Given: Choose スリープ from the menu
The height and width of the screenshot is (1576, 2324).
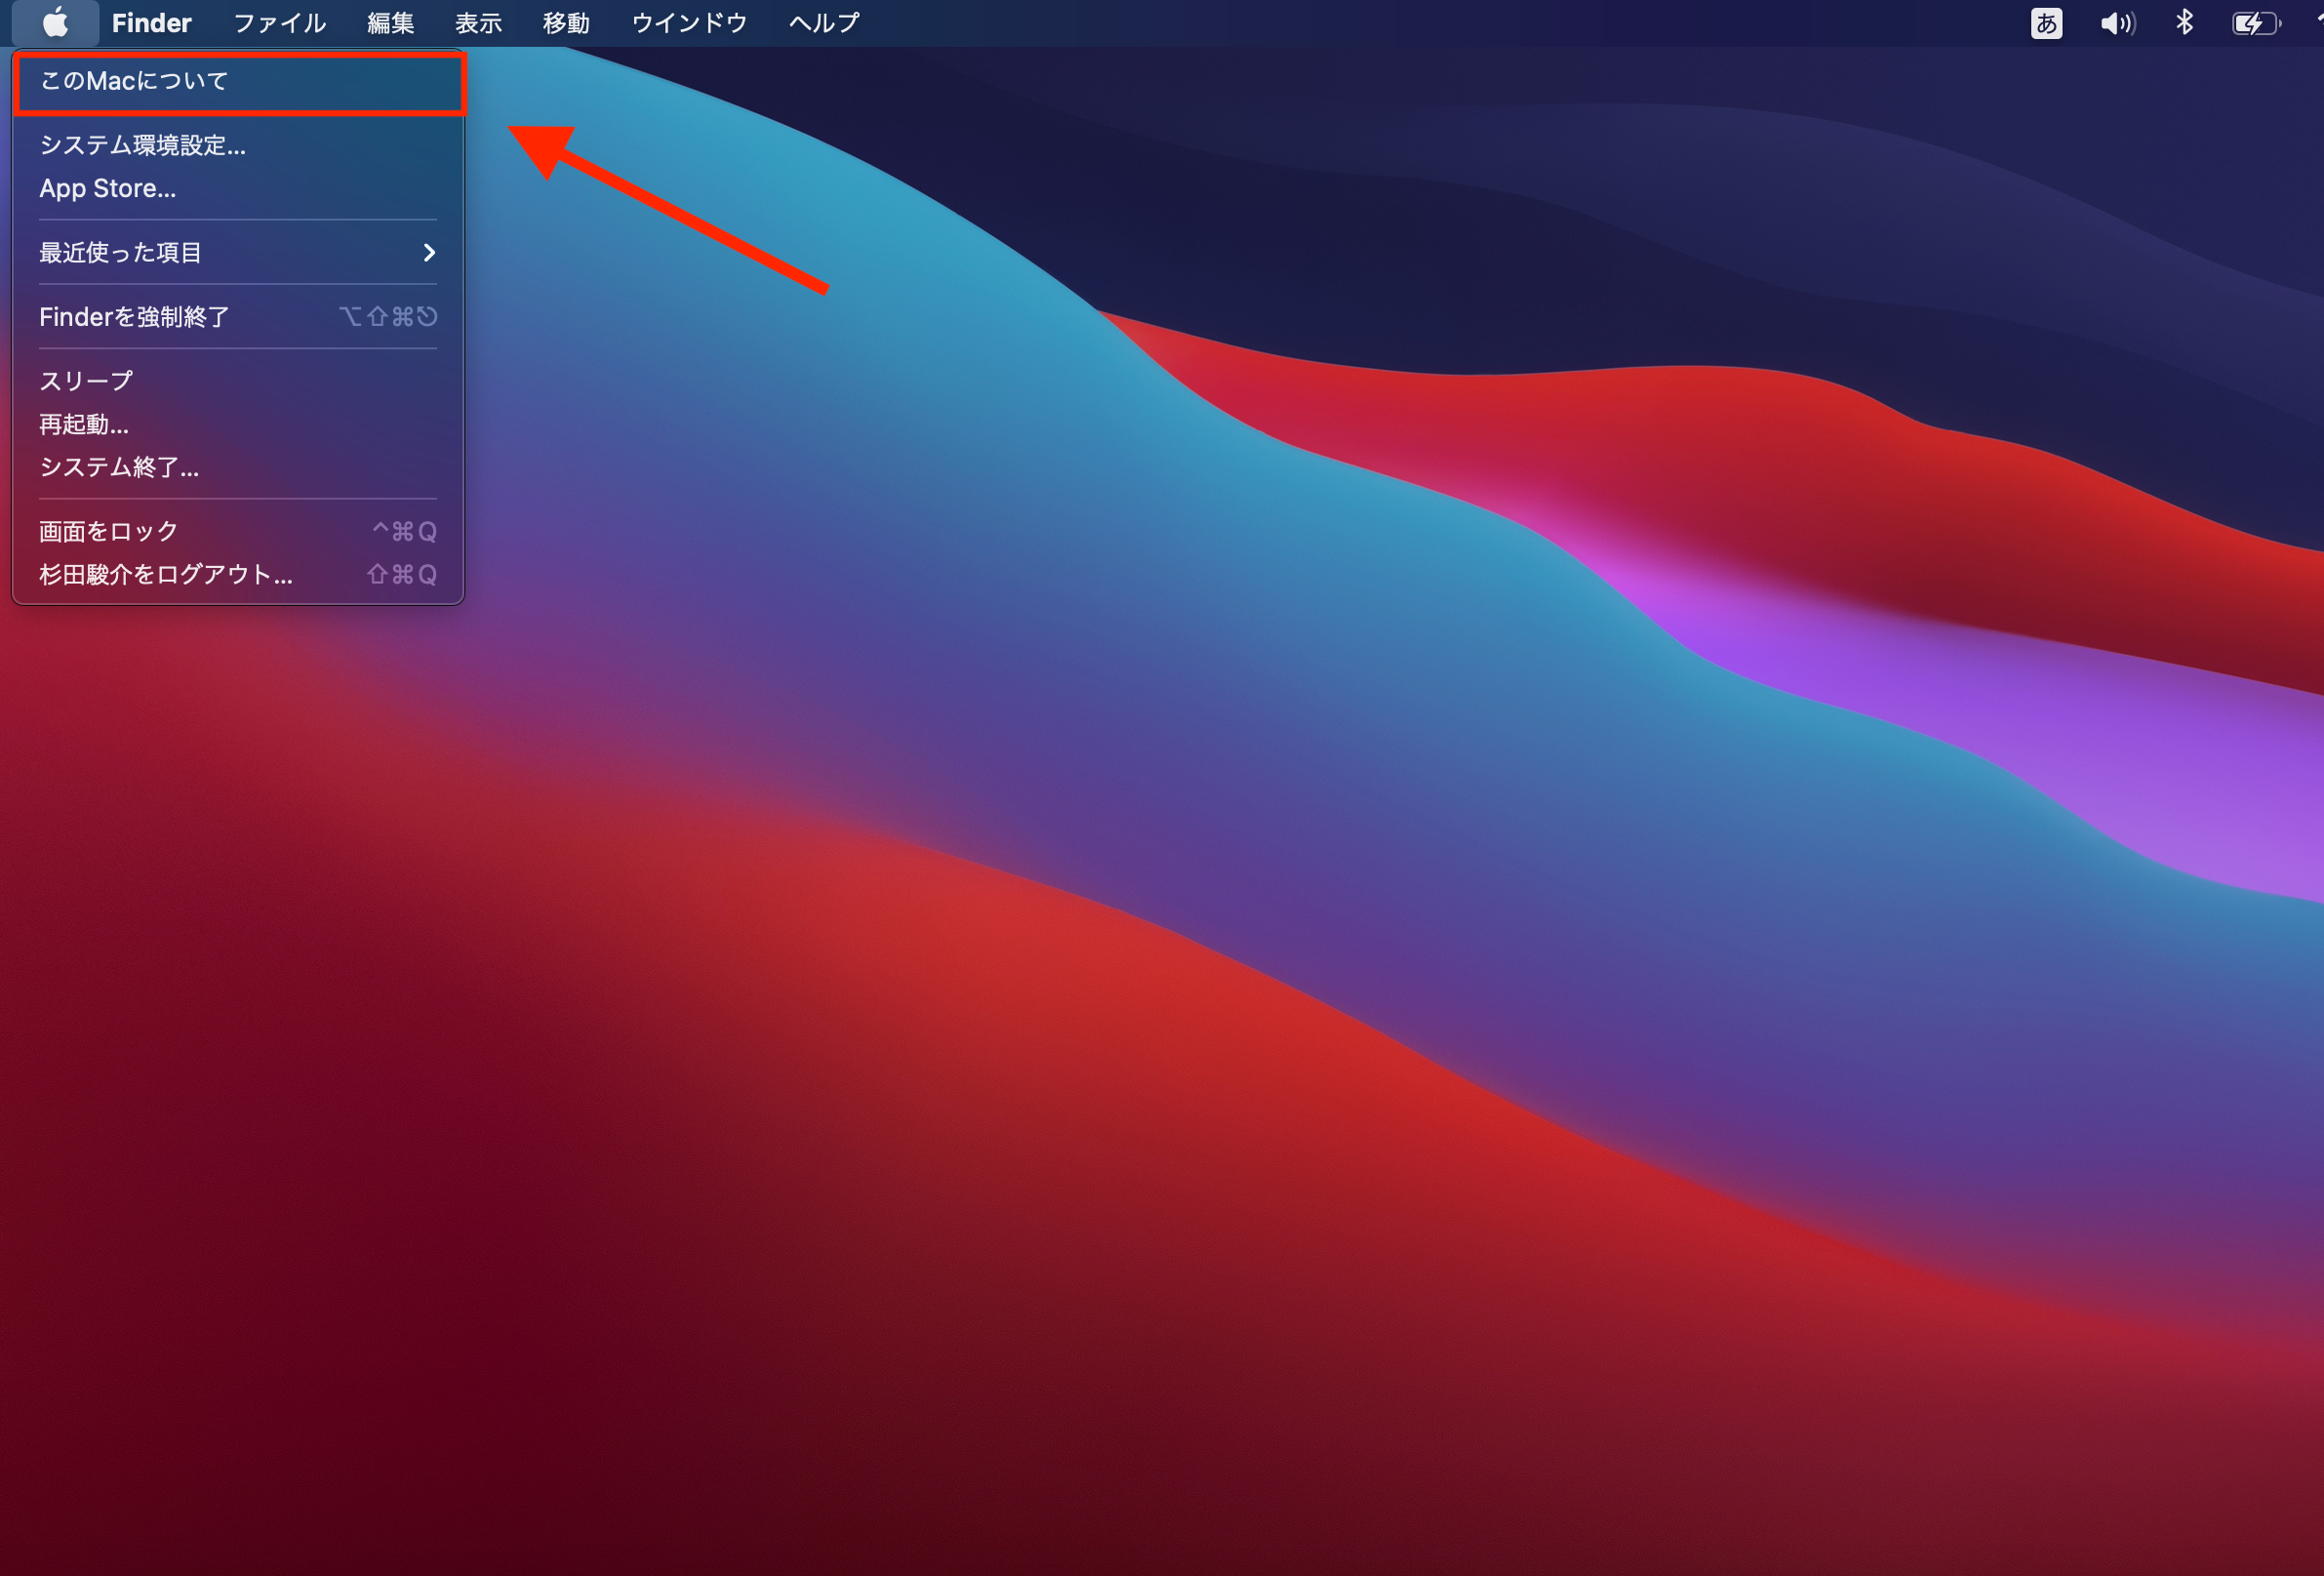Looking at the screenshot, I should coord(86,381).
